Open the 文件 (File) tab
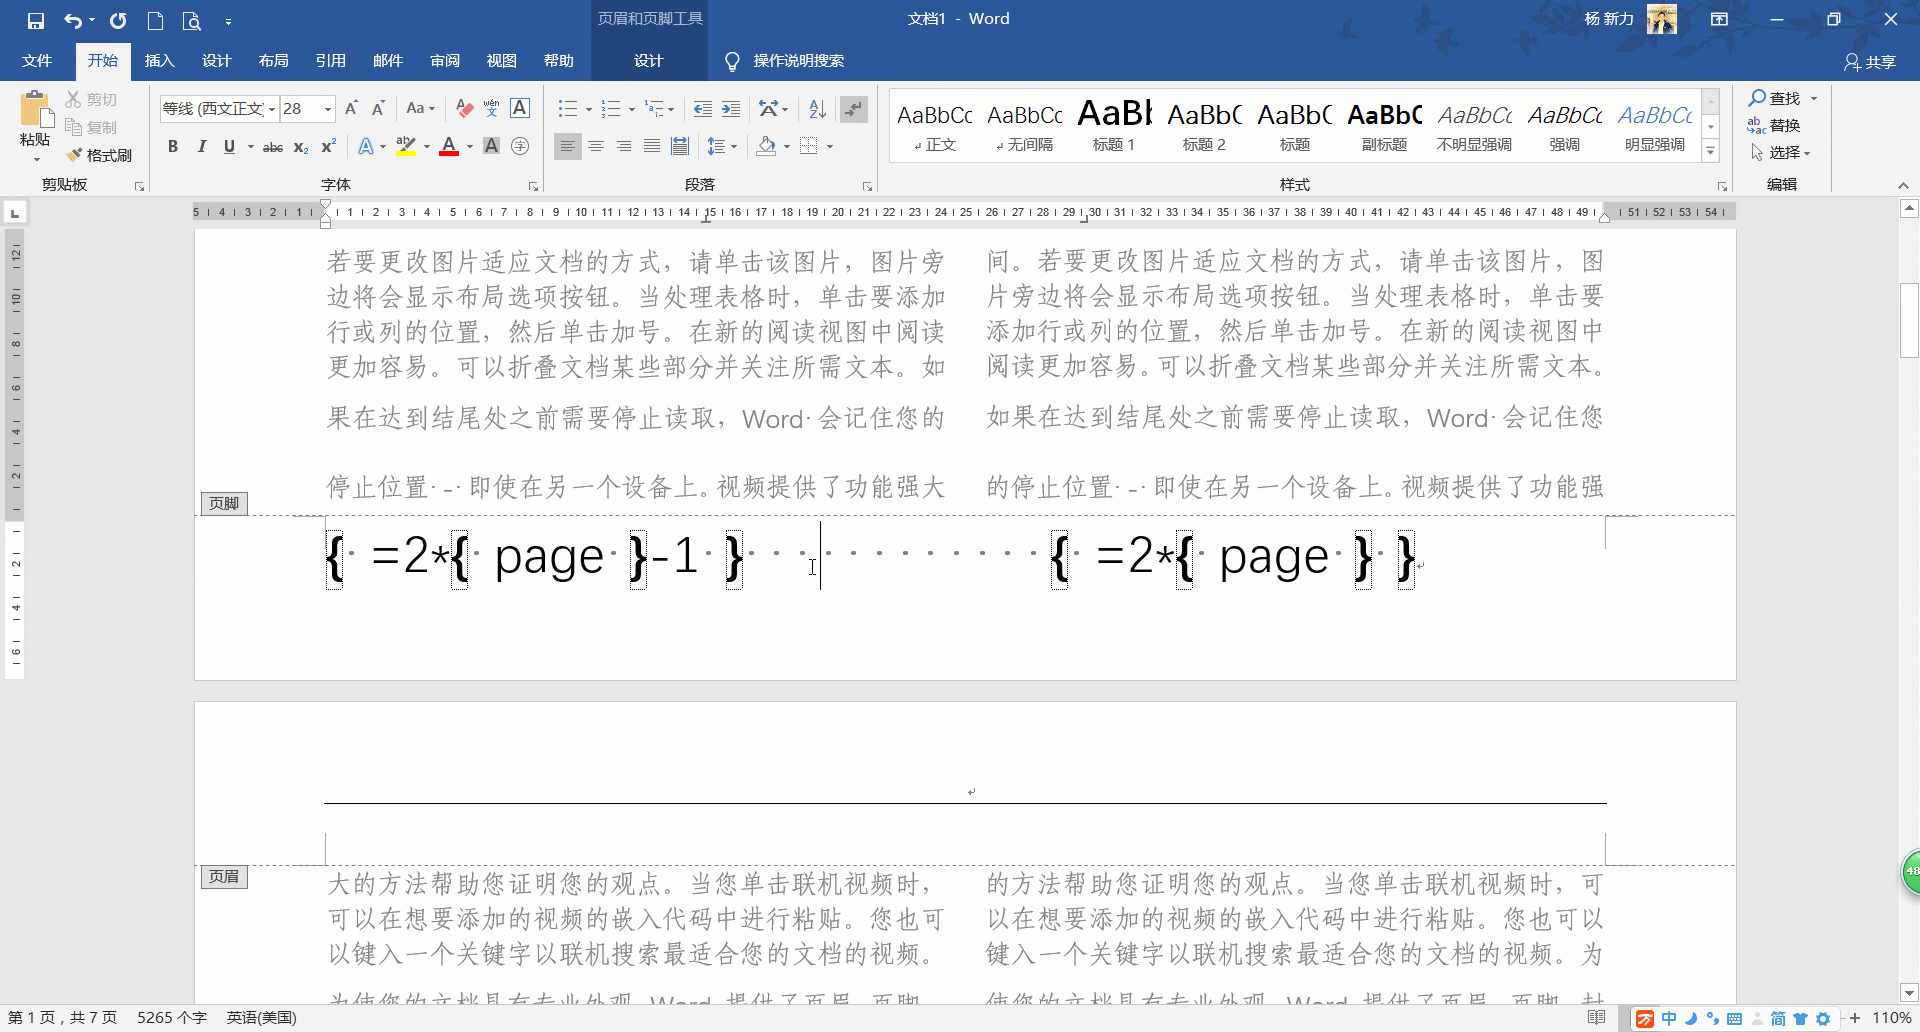Image resolution: width=1920 pixels, height=1032 pixels. pyautogui.click(x=37, y=61)
